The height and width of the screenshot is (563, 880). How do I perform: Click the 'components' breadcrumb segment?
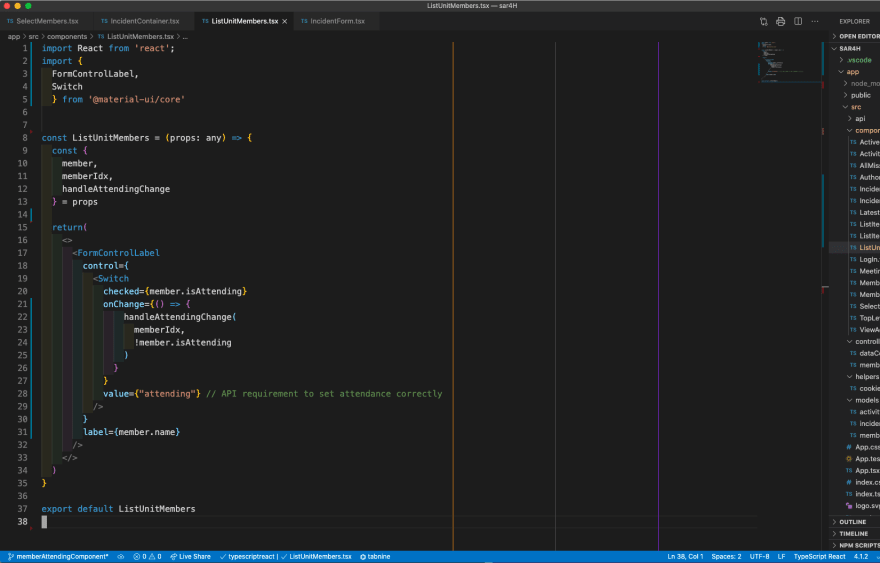coord(67,36)
